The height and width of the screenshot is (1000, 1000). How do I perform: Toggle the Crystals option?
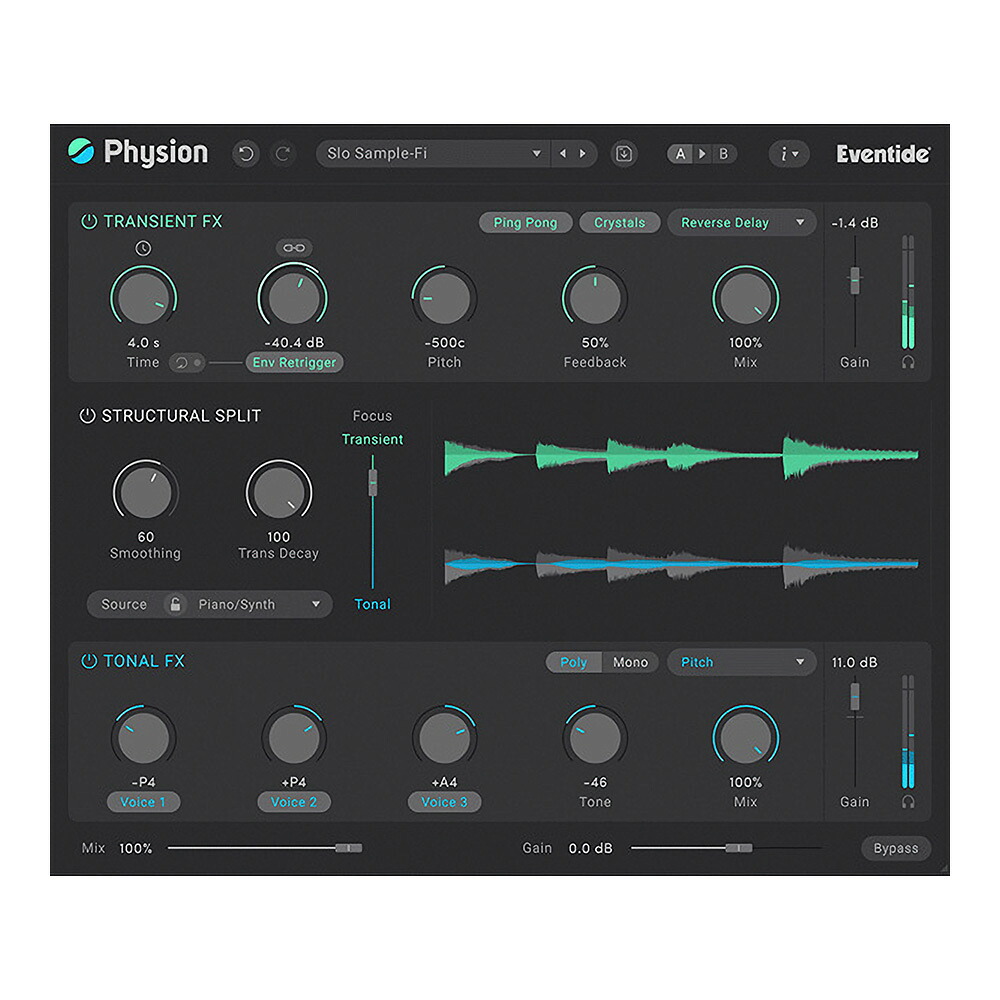[x=620, y=223]
